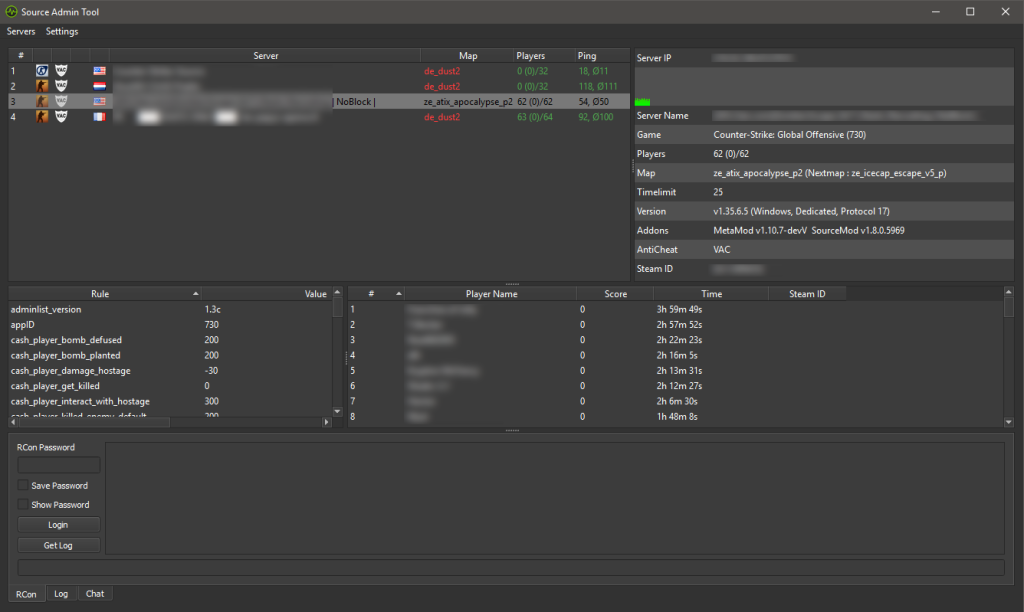Click the Counter-Strike Source game icon in row 1
Image resolution: width=1024 pixels, height=612 pixels.
point(42,71)
